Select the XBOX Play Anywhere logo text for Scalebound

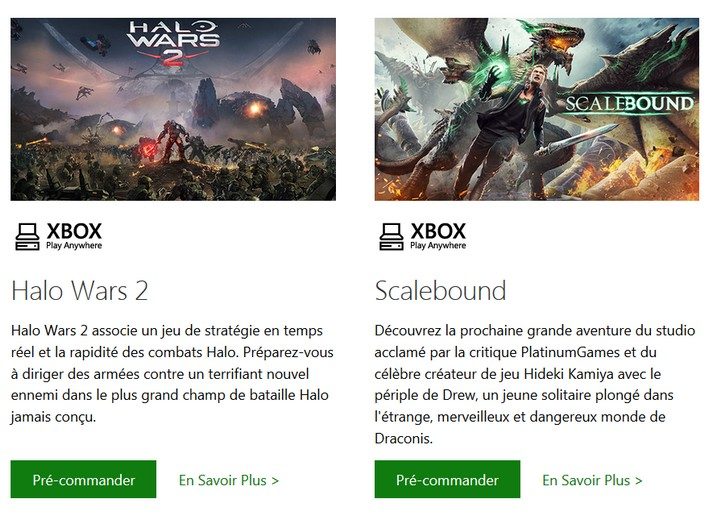[438, 236]
